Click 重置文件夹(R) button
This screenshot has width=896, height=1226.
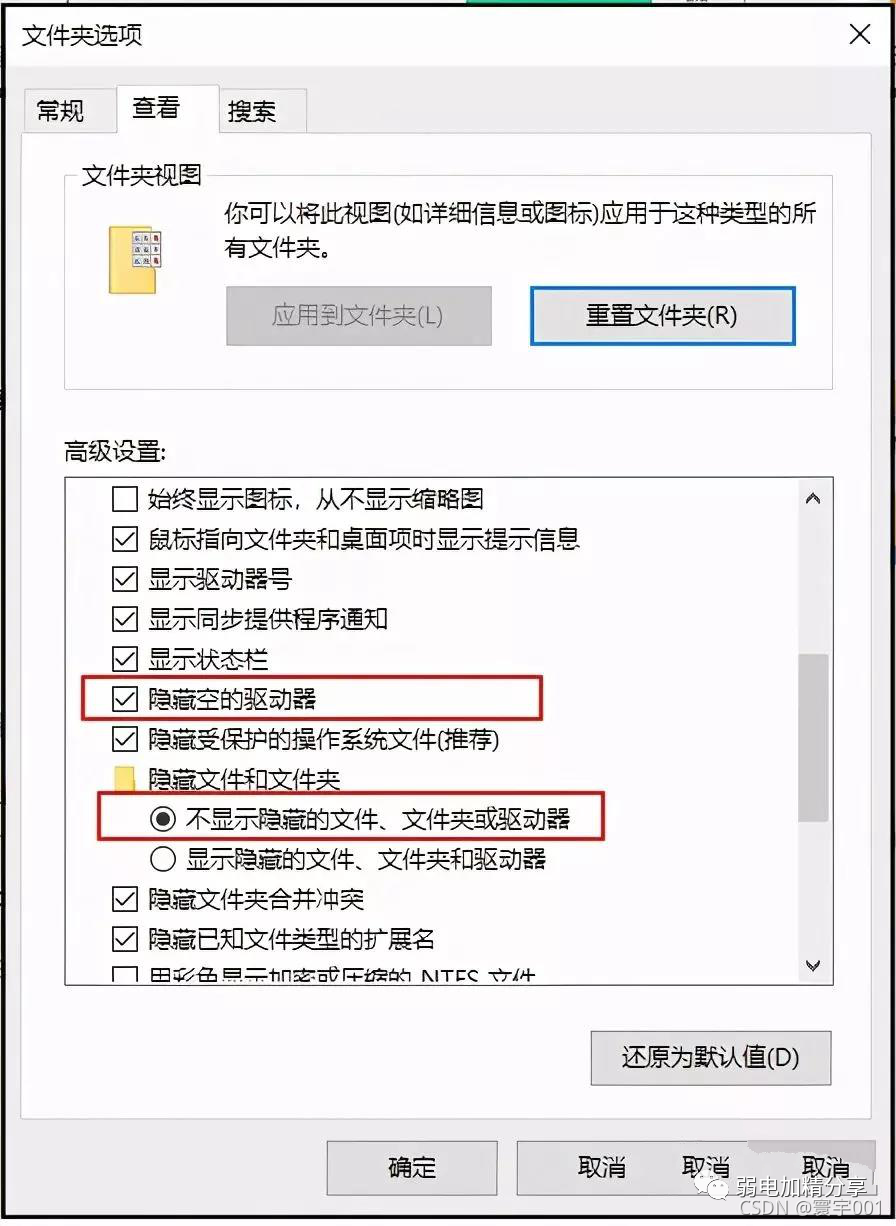click(662, 316)
